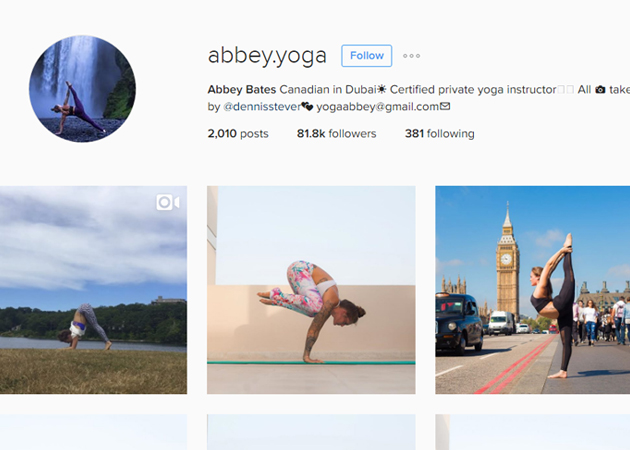
Task: Open the three-dot options menu
Action: (x=411, y=56)
